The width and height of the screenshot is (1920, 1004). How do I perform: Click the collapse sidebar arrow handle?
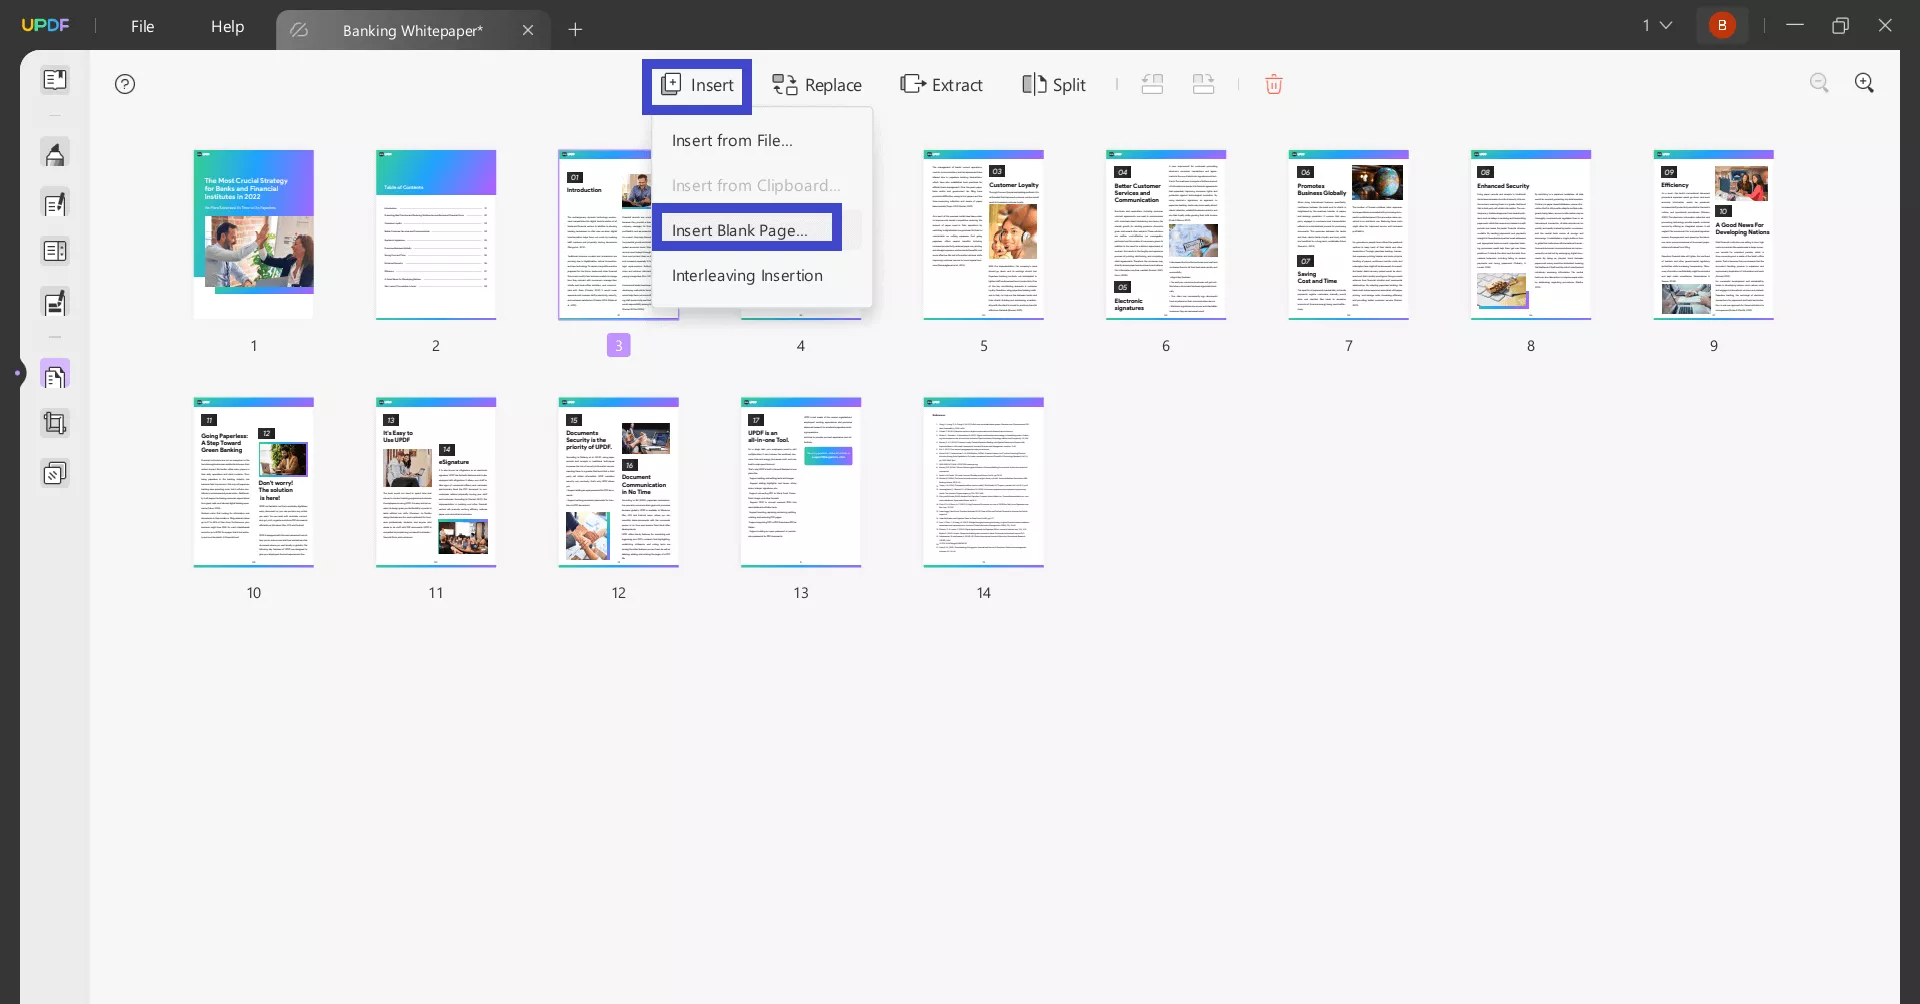[17, 374]
